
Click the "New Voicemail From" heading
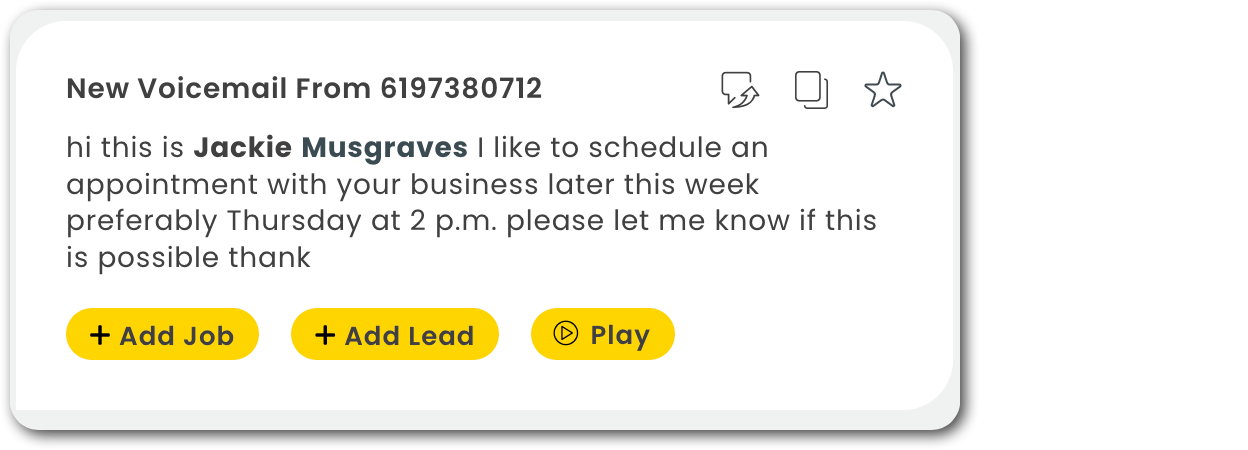coord(218,89)
